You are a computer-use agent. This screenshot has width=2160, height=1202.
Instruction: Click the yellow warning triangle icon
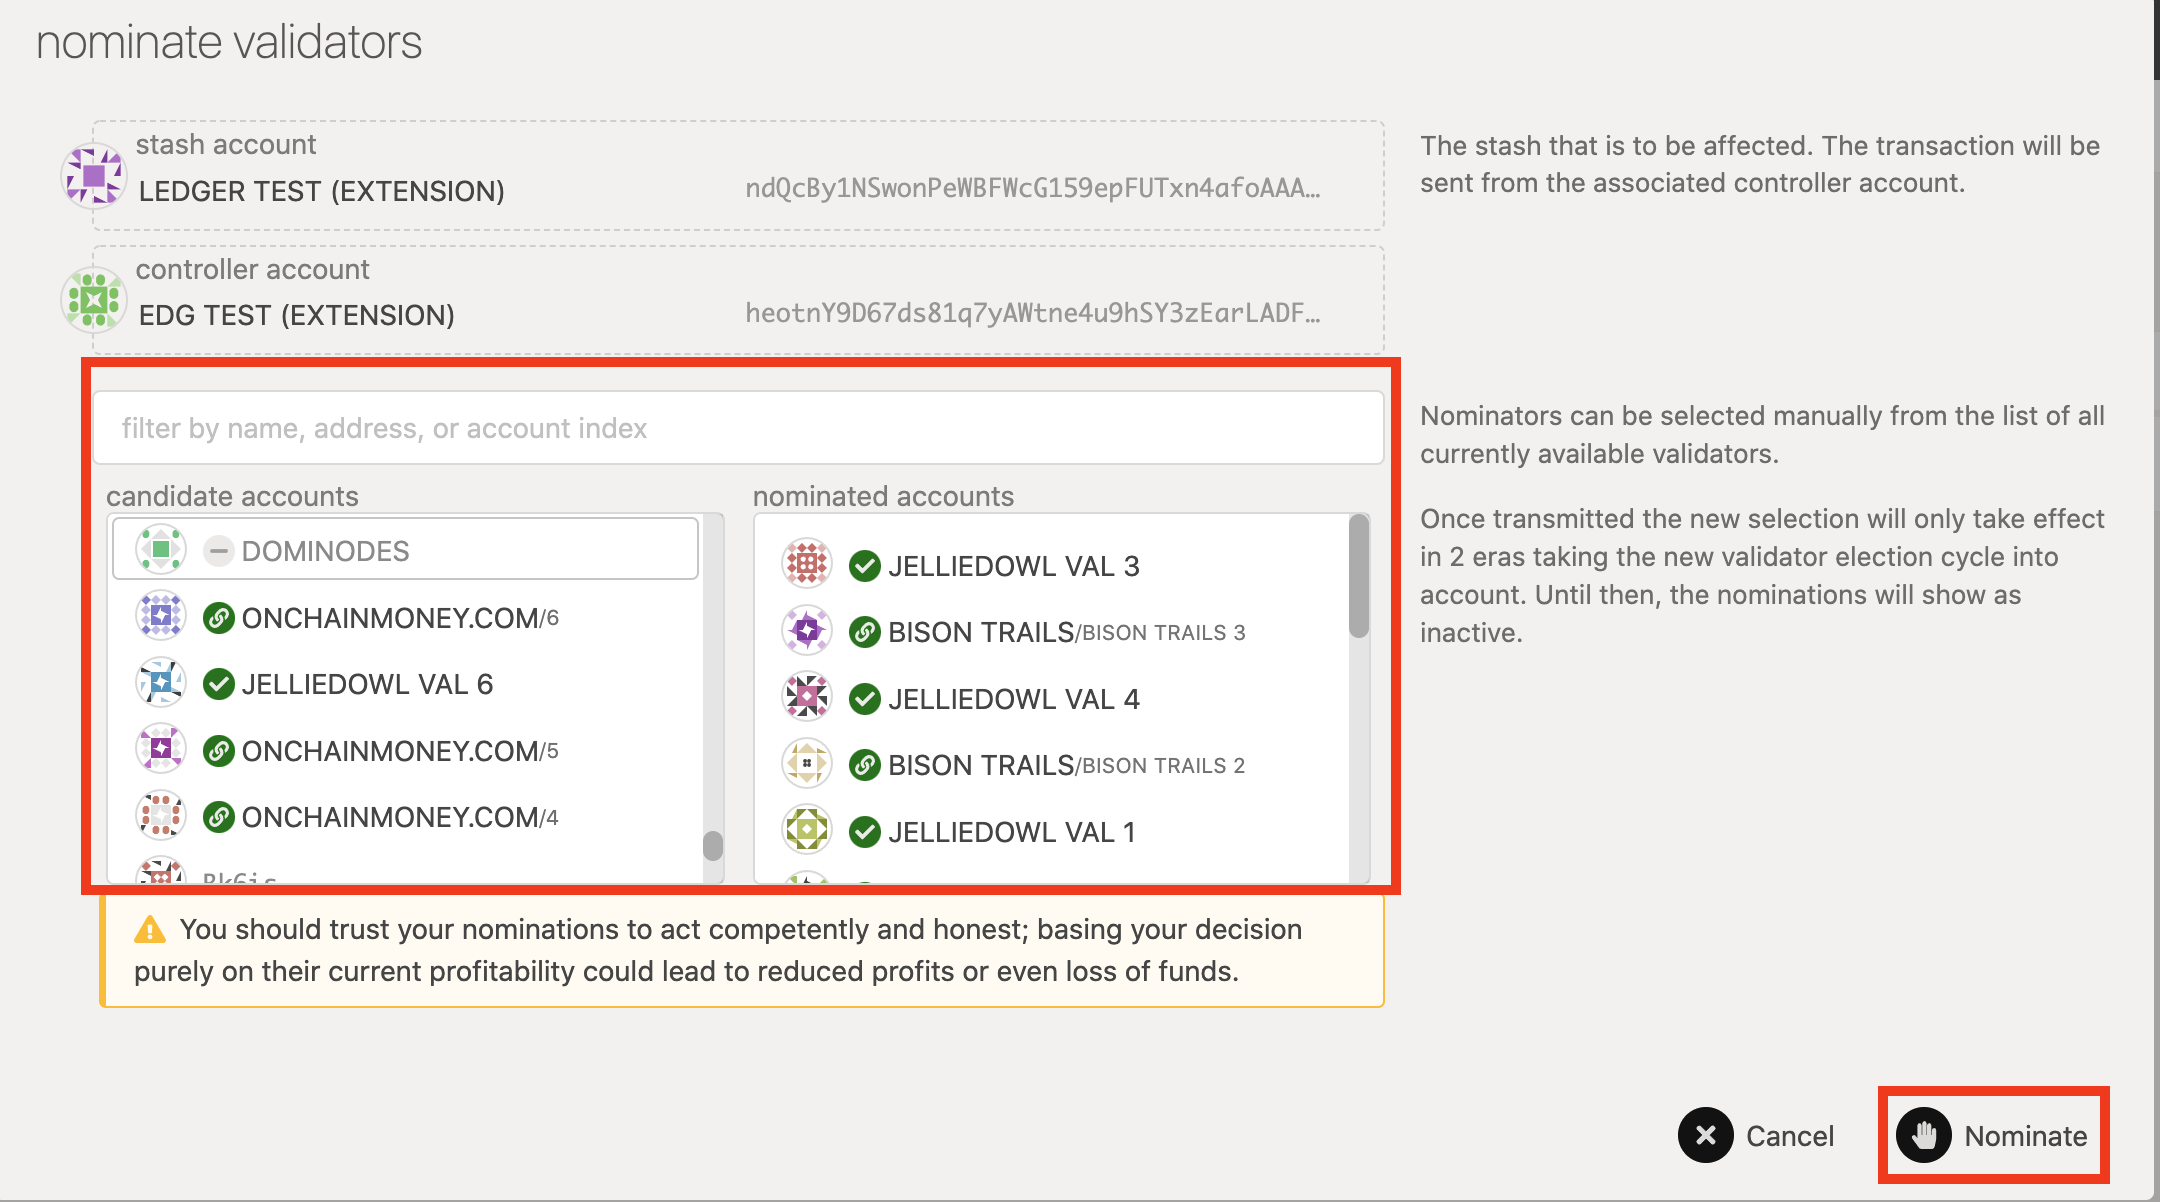pos(150,930)
